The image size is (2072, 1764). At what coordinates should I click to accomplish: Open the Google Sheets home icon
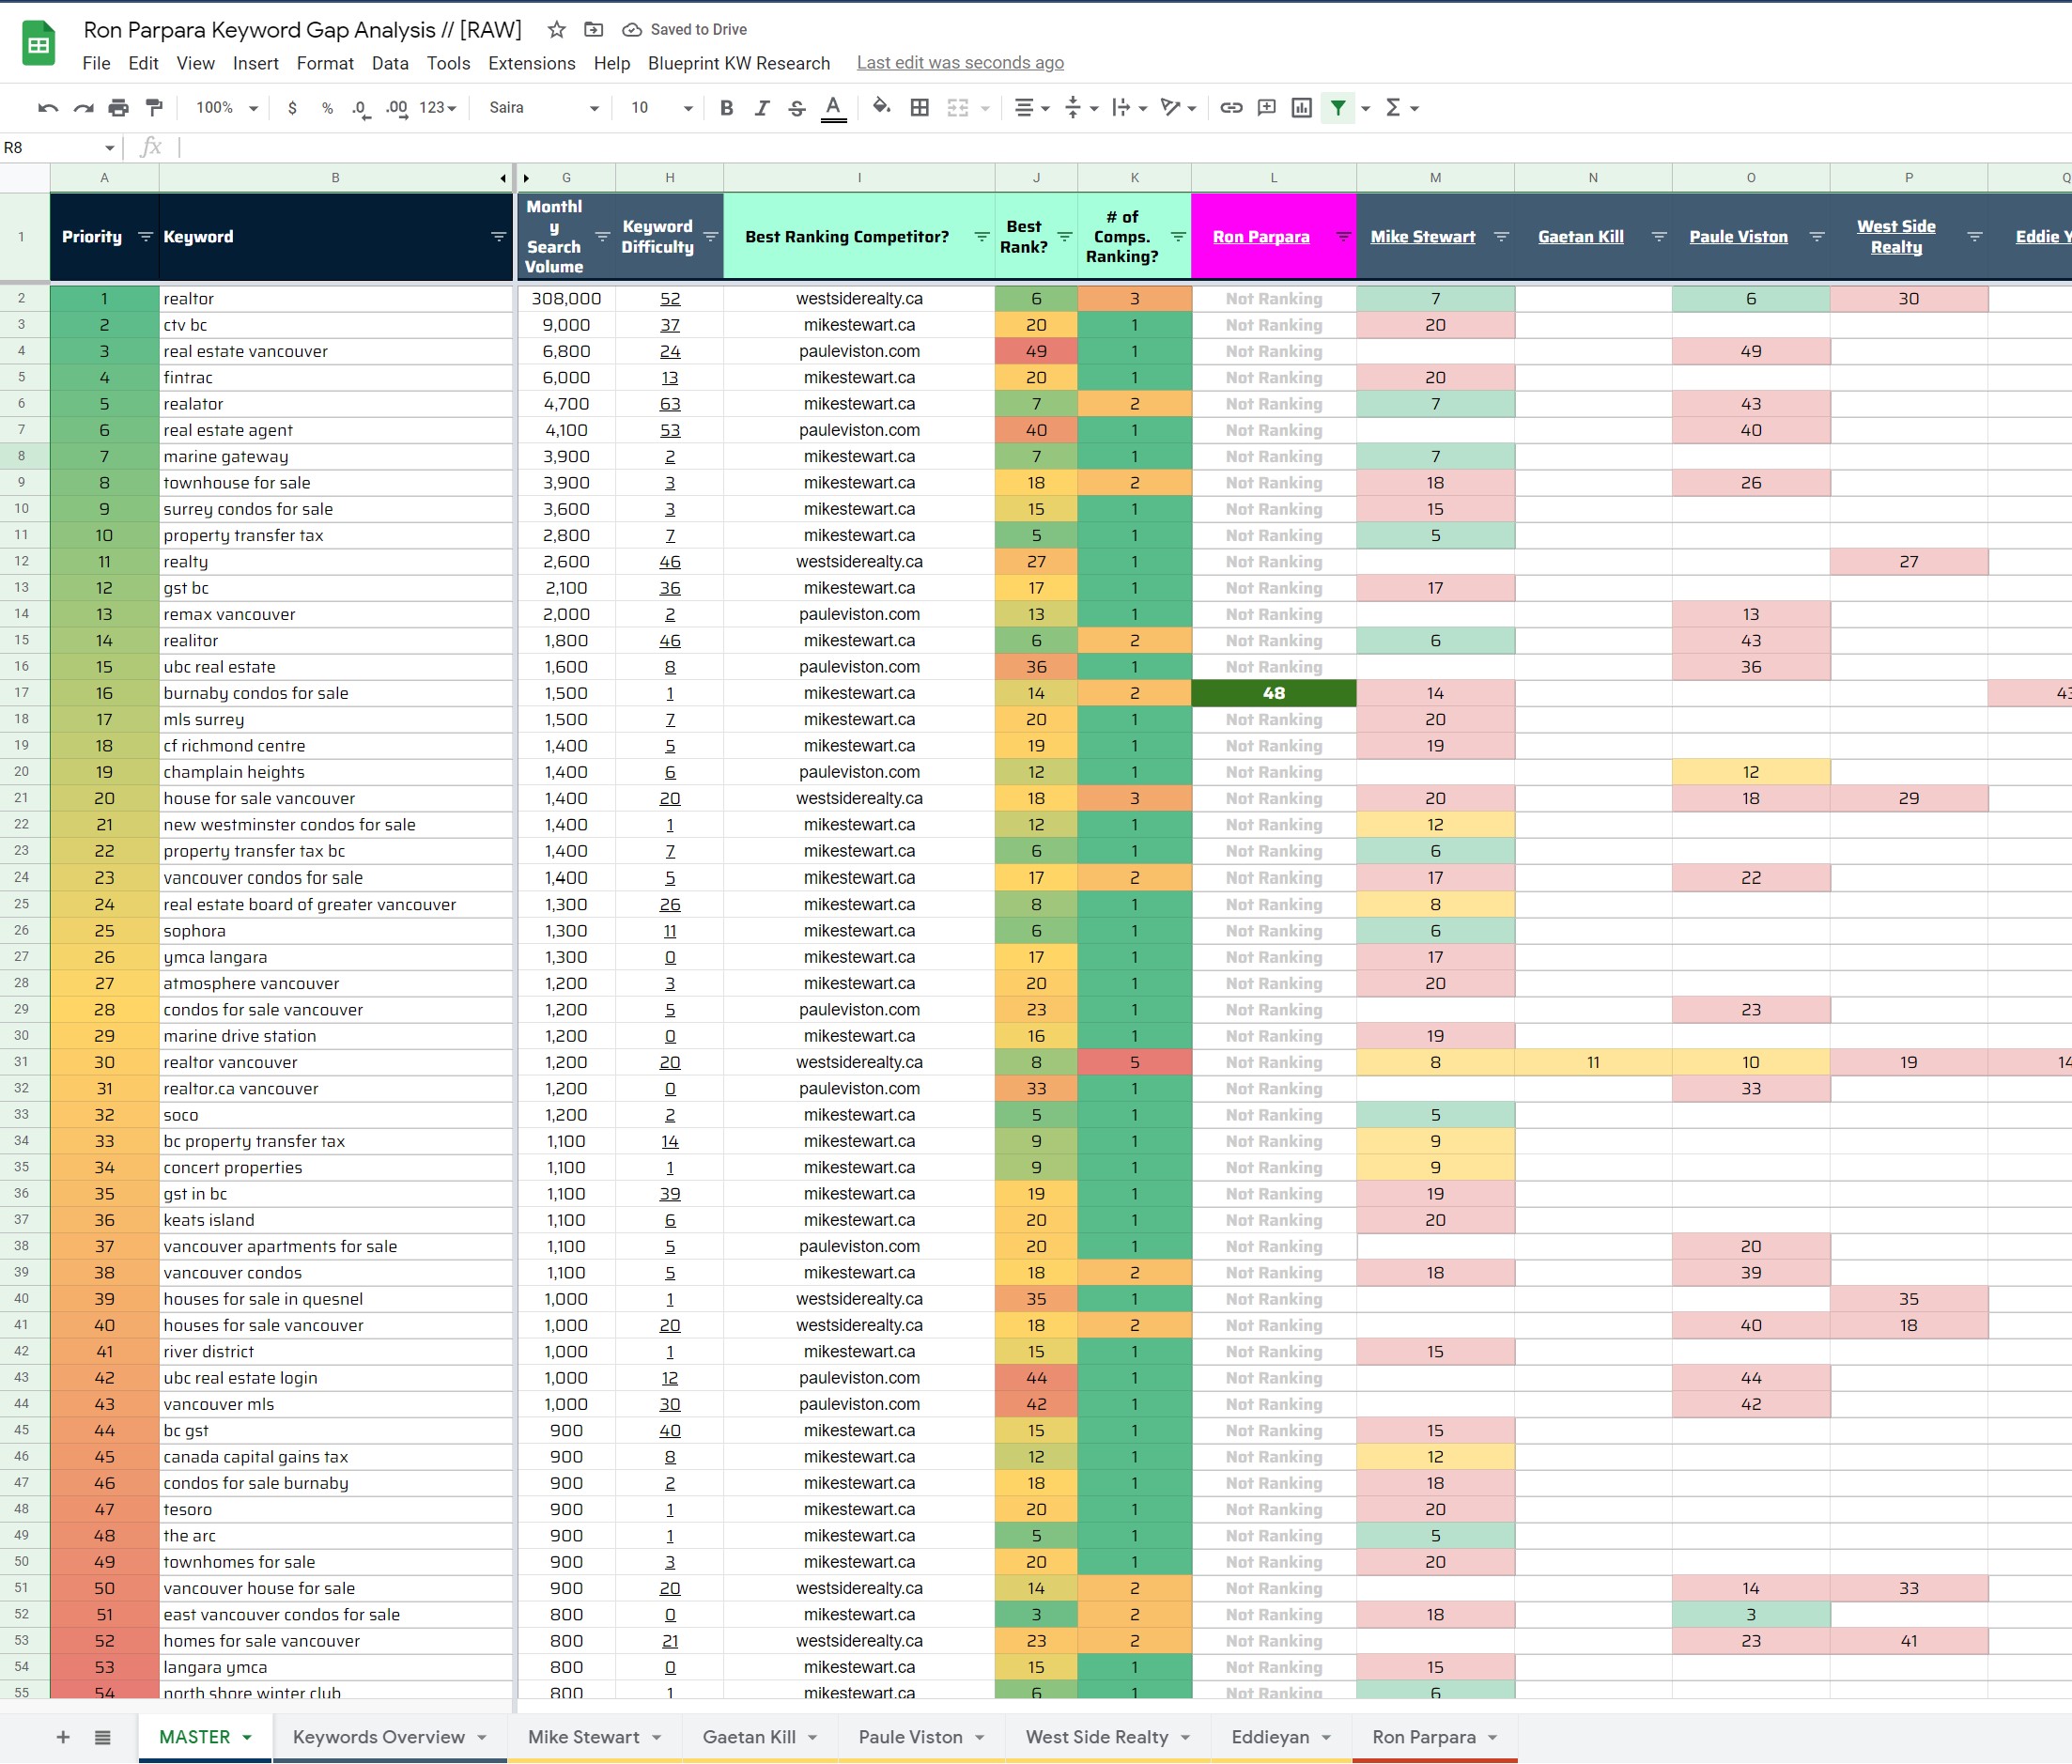tap(39, 44)
